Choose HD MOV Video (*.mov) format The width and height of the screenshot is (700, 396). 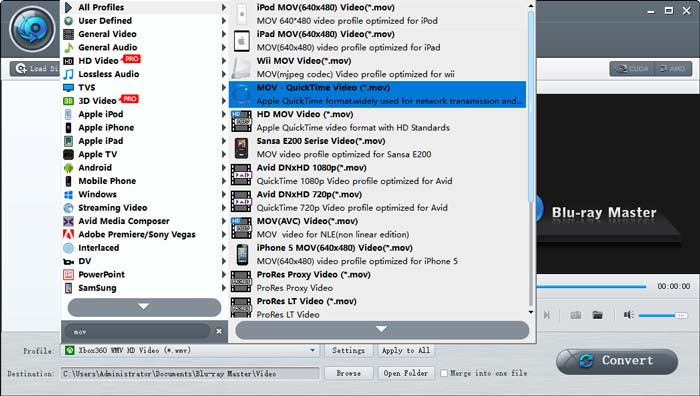(x=377, y=121)
